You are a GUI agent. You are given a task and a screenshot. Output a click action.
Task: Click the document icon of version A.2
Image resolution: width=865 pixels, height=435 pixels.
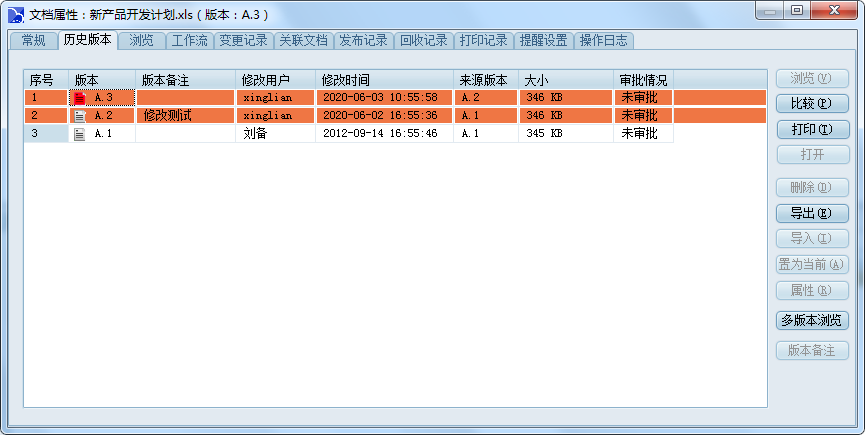pos(79,116)
